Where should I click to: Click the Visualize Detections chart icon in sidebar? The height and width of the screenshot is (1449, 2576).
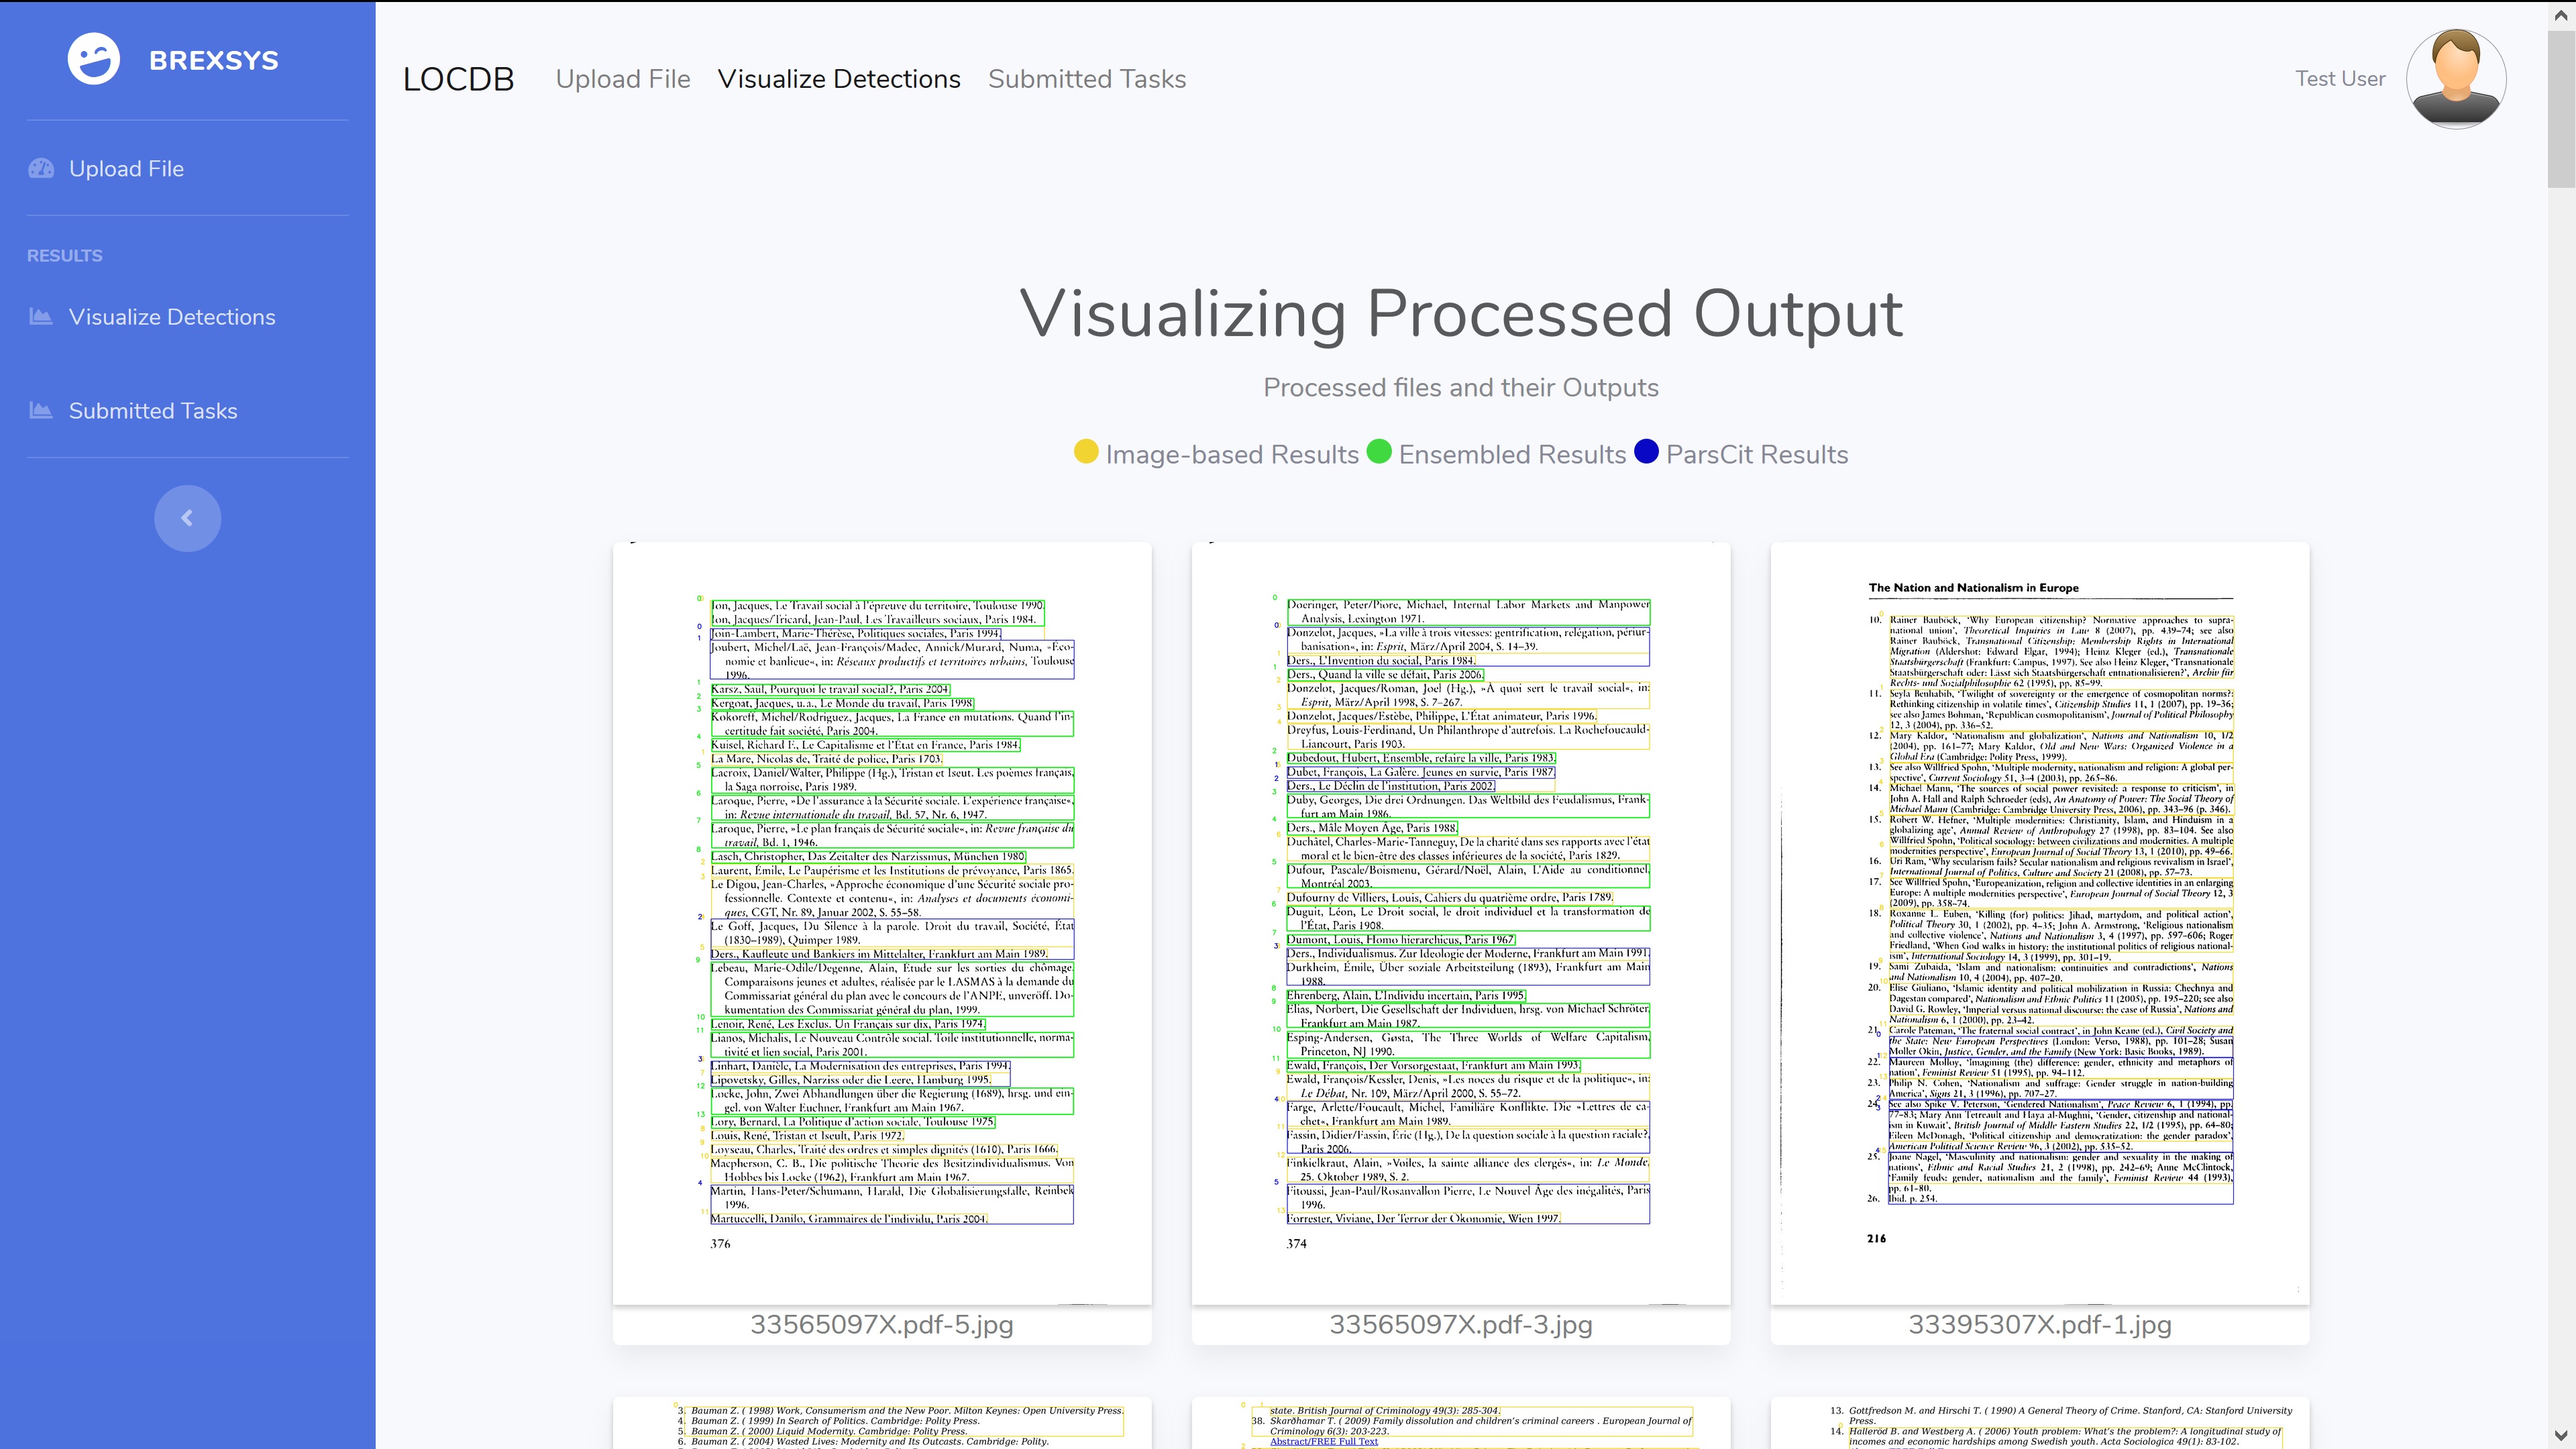point(41,316)
